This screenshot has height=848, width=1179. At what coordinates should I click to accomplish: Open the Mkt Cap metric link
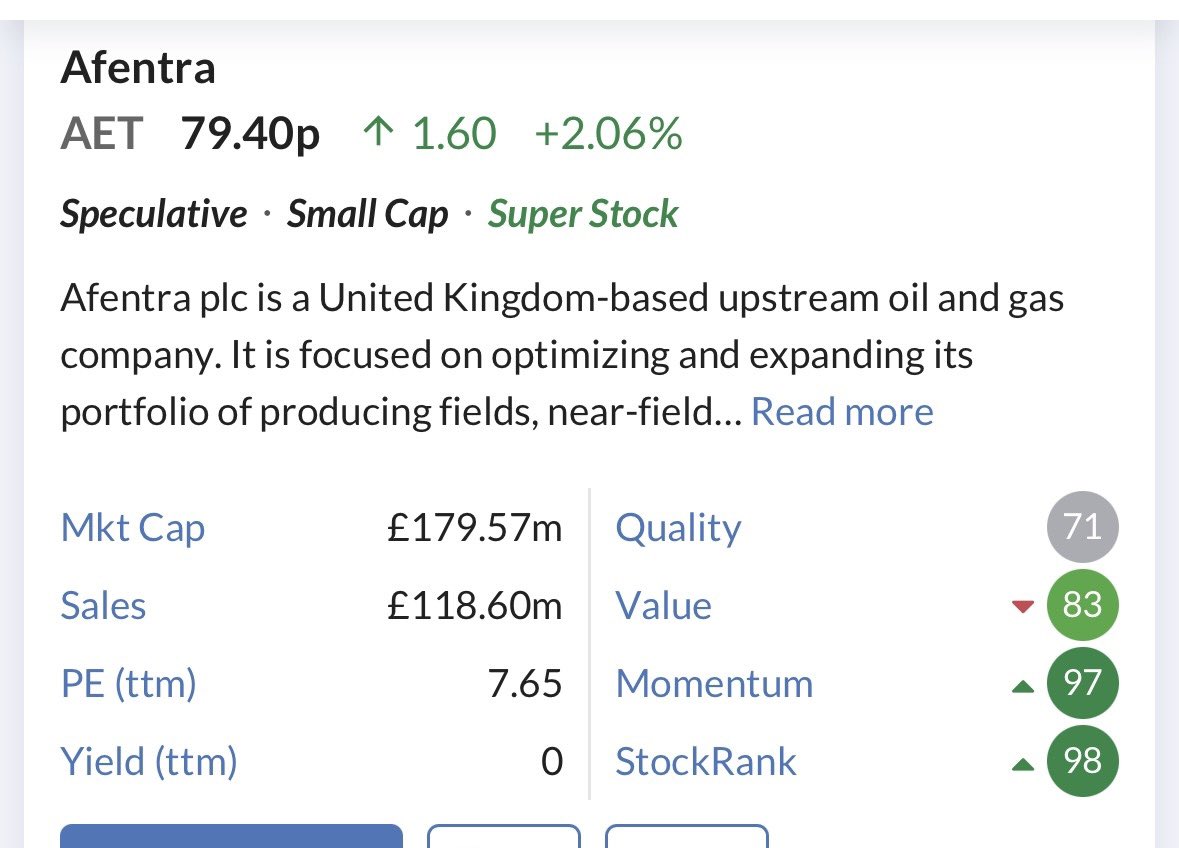click(133, 528)
